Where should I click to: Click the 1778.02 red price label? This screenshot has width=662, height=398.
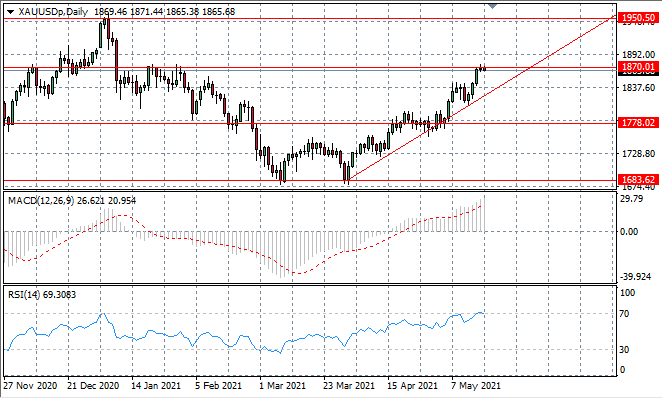pyautogui.click(x=638, y=122)
